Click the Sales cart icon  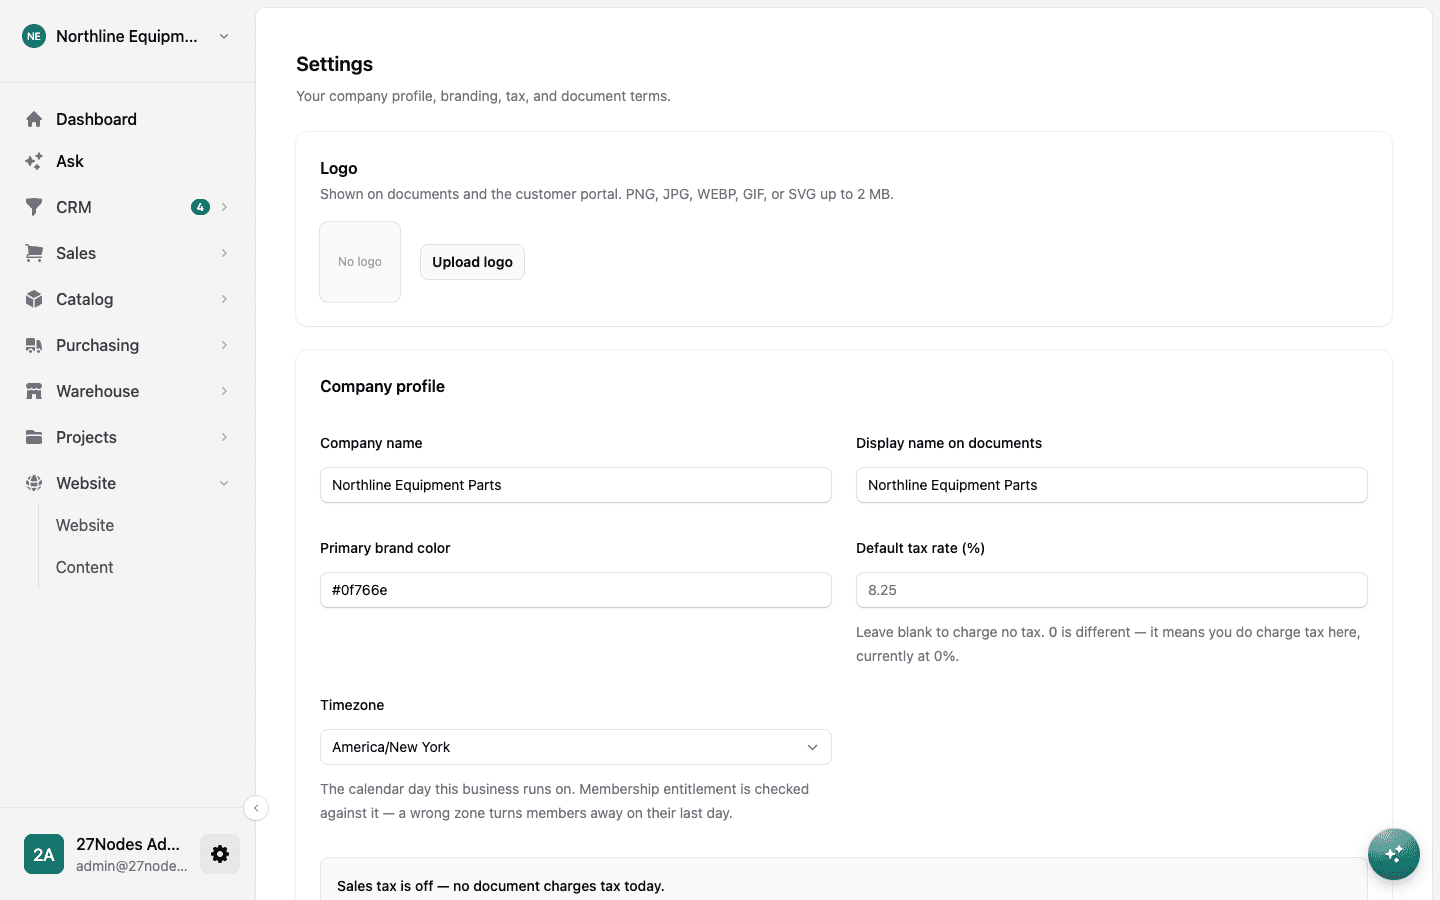click(34, 253)
